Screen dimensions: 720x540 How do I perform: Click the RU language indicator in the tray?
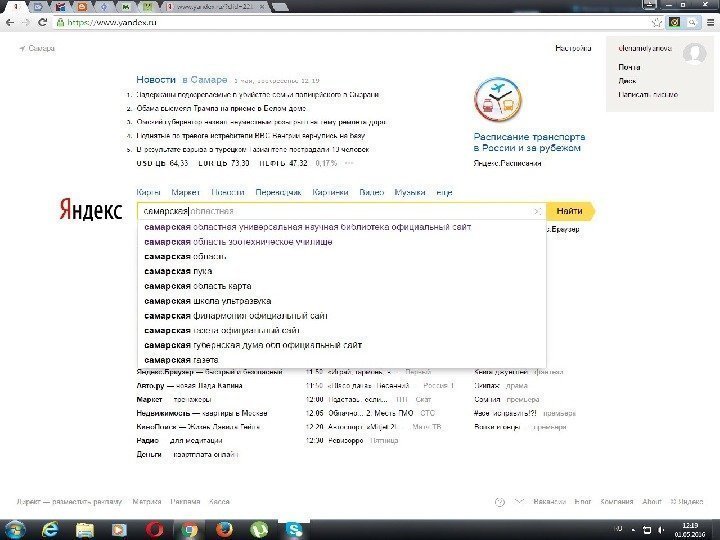pos(618,529)
